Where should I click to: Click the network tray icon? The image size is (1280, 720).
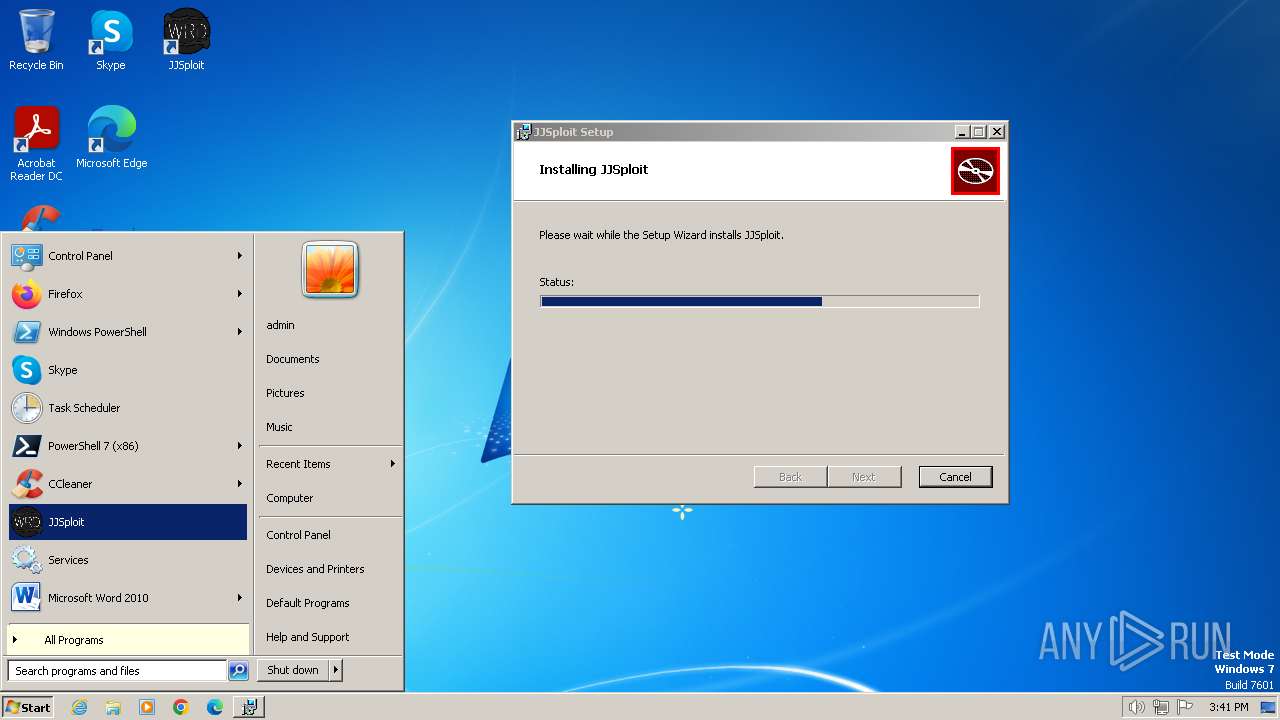pyautogui.click(x=1161, y=707)
